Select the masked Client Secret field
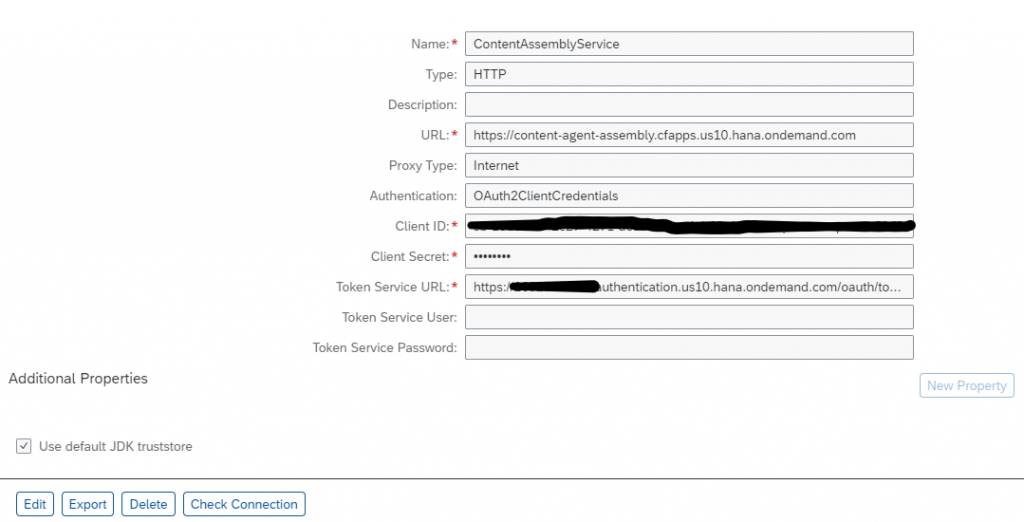Screen dimensions: 1024x522 click(x=689, y=256)
